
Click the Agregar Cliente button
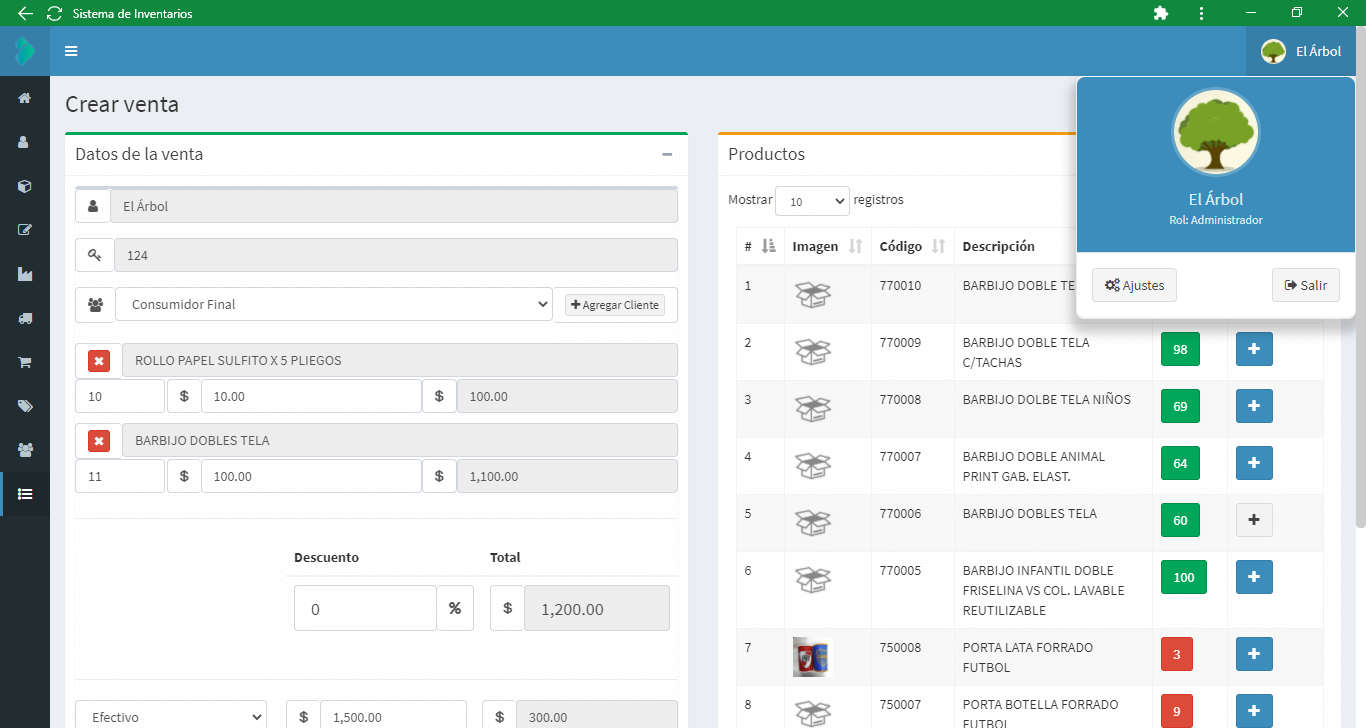pos(615,305)
